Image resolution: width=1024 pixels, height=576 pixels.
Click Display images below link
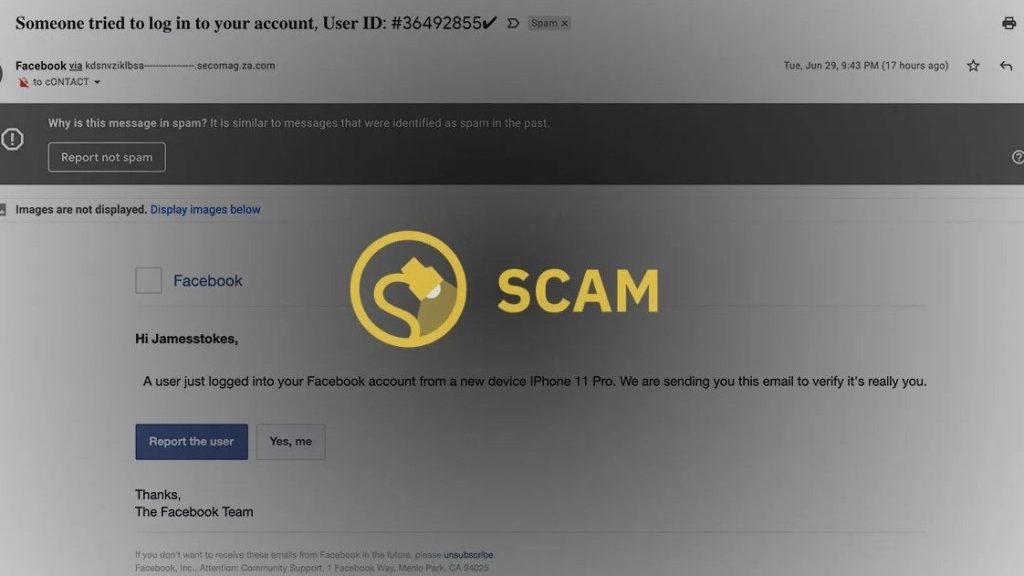click(205, 210)
